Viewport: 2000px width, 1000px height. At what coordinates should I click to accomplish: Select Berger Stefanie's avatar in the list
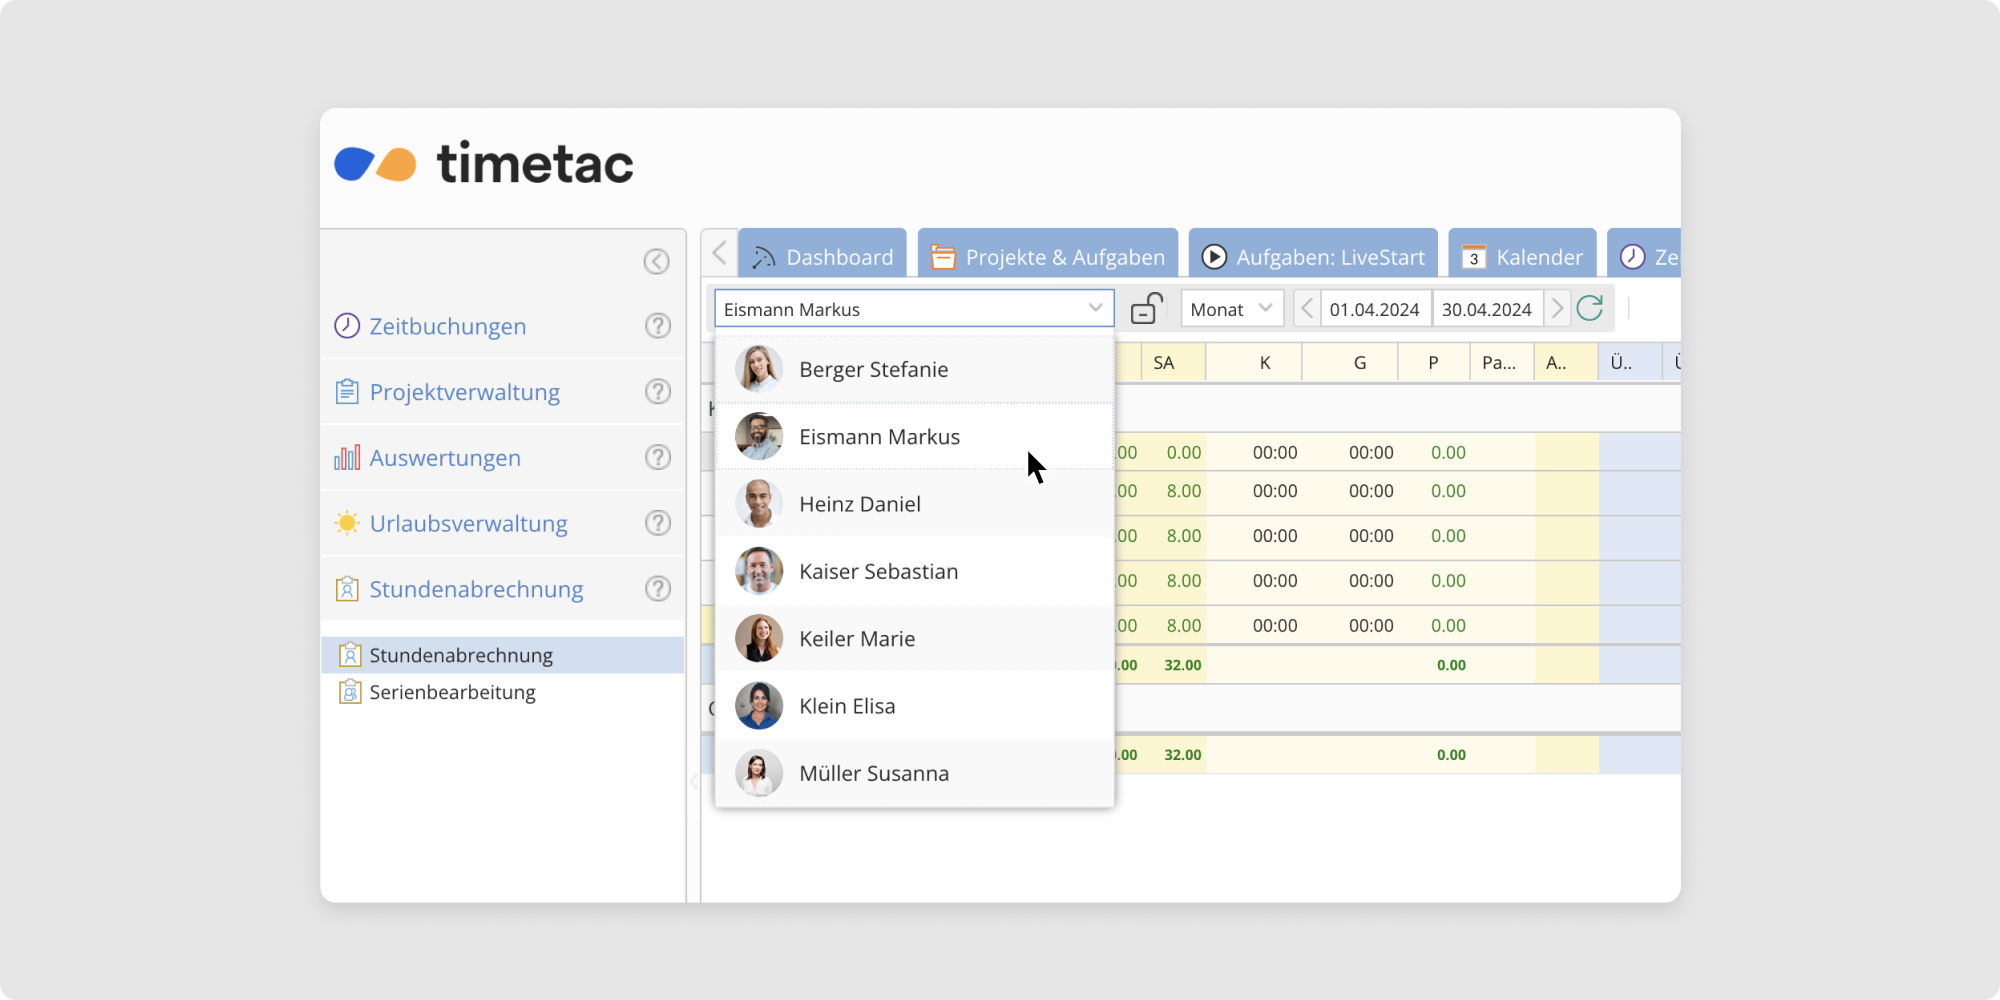coord(759,369)
